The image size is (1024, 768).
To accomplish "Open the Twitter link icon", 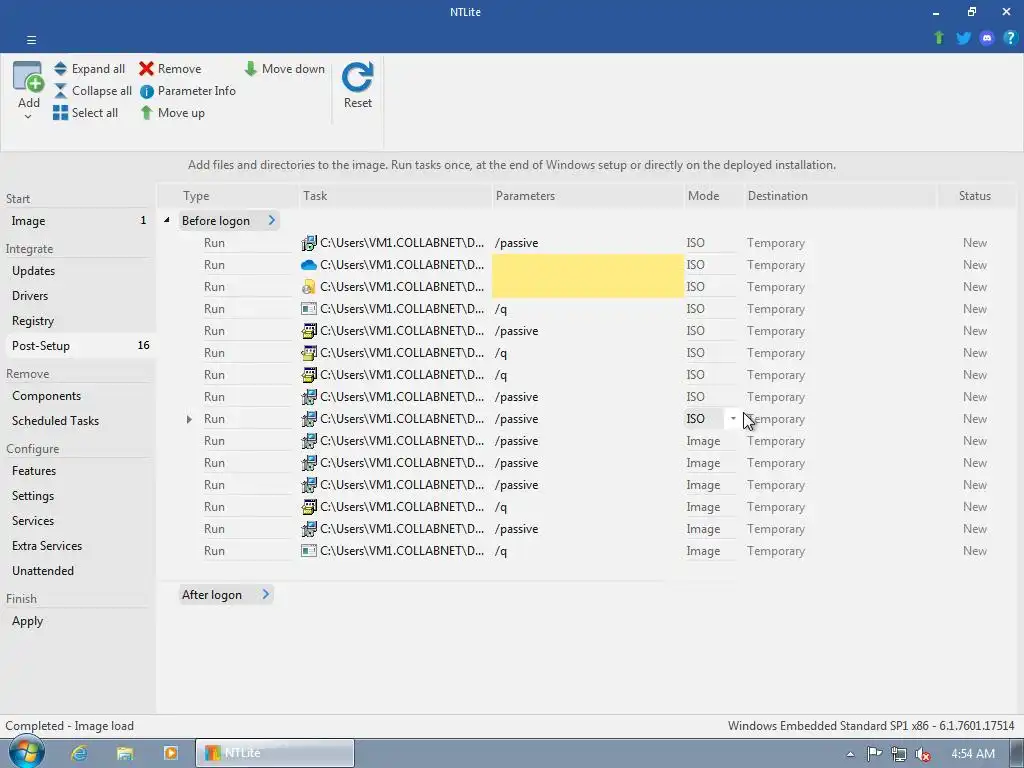I will pyautogui.click(x=963, y=38).
